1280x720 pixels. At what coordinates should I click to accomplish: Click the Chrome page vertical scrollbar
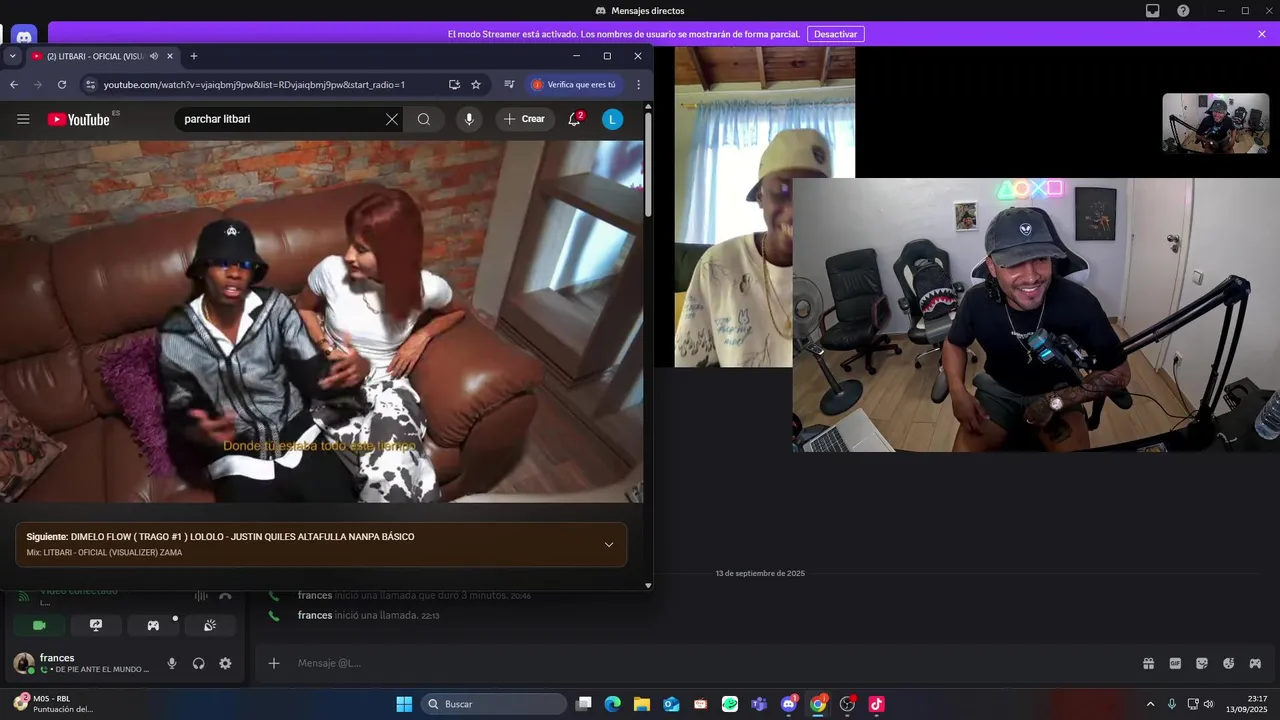[x=648, y=165]
